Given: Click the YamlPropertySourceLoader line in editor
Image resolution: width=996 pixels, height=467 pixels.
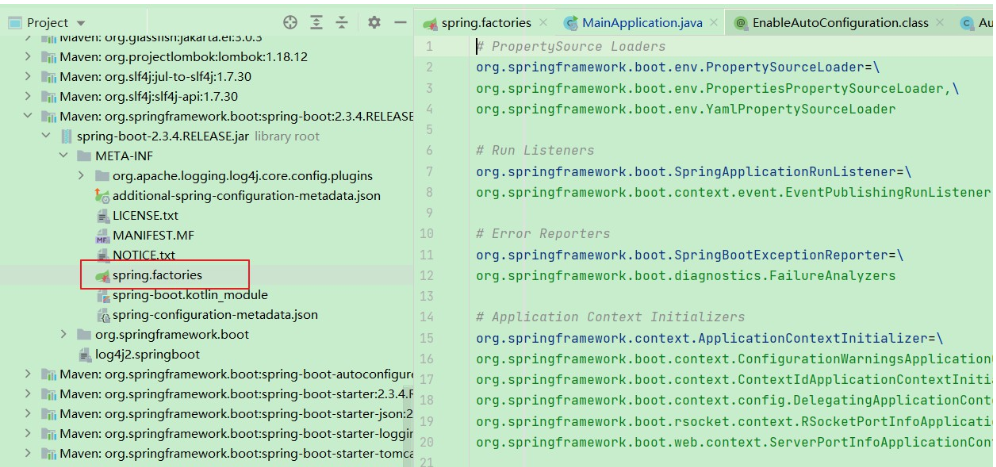Looking at the screenshot, I should pos(686,109).
